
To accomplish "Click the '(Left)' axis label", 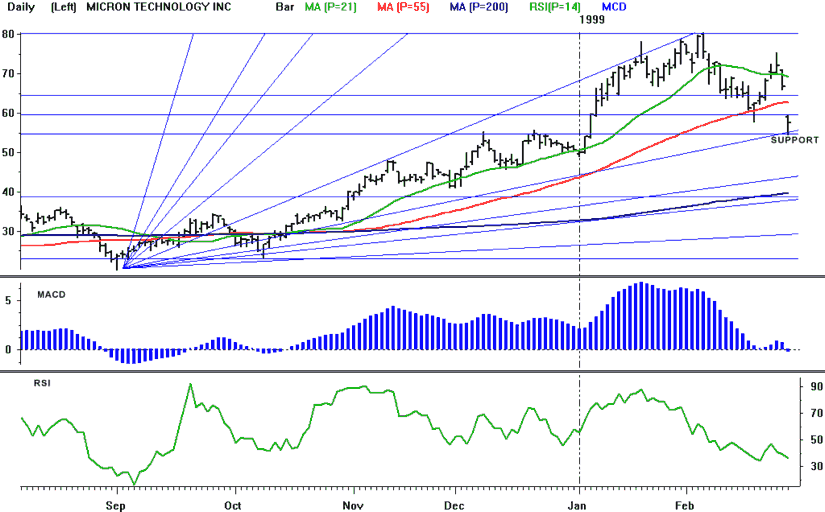I will pyautogui.click(x=64, y=7).
